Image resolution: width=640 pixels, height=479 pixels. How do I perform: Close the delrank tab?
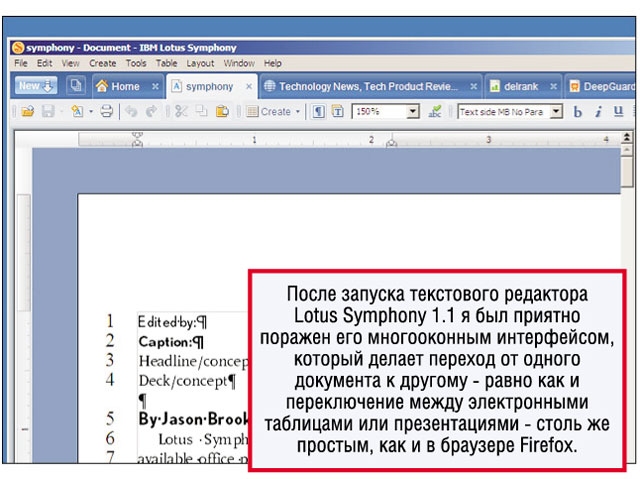click(x=553, y=86)
